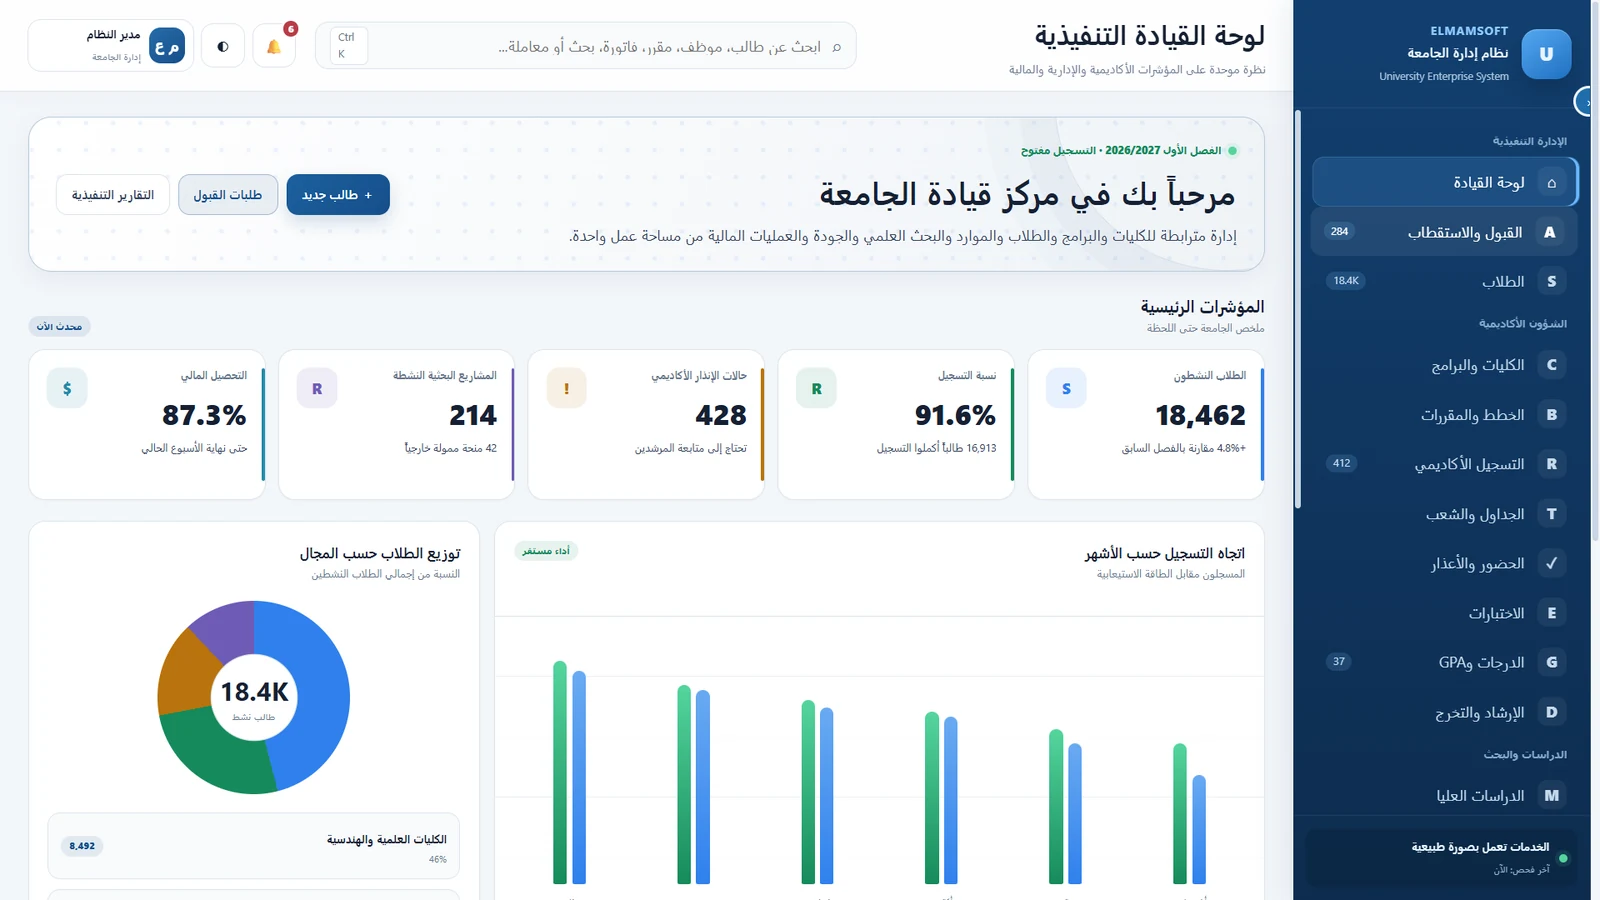1600x900 pixels.
Task: Open the حالات الإنذار الأكاديمي 428 card
Action: coord(646,424)
